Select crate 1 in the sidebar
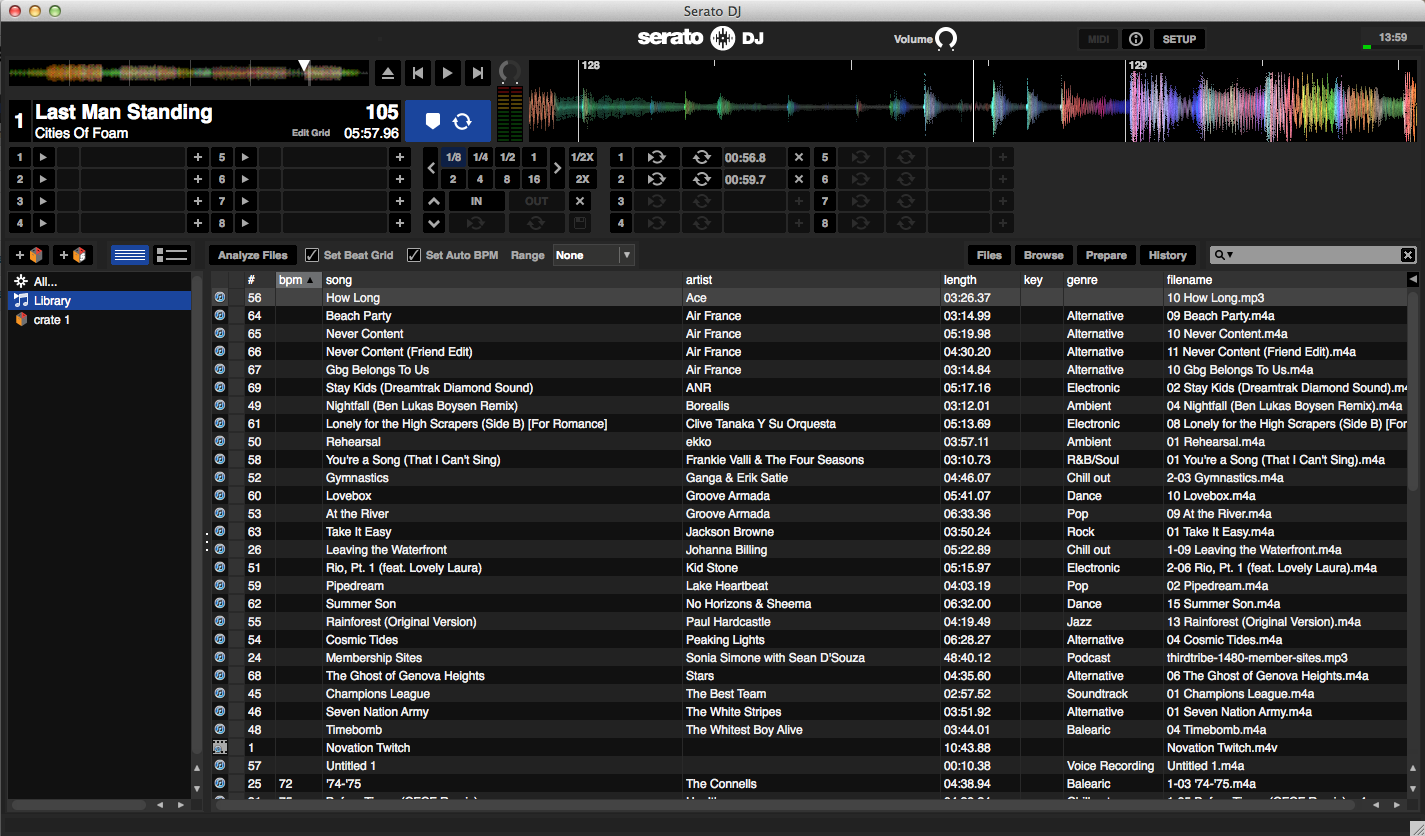 click(100, 320)
